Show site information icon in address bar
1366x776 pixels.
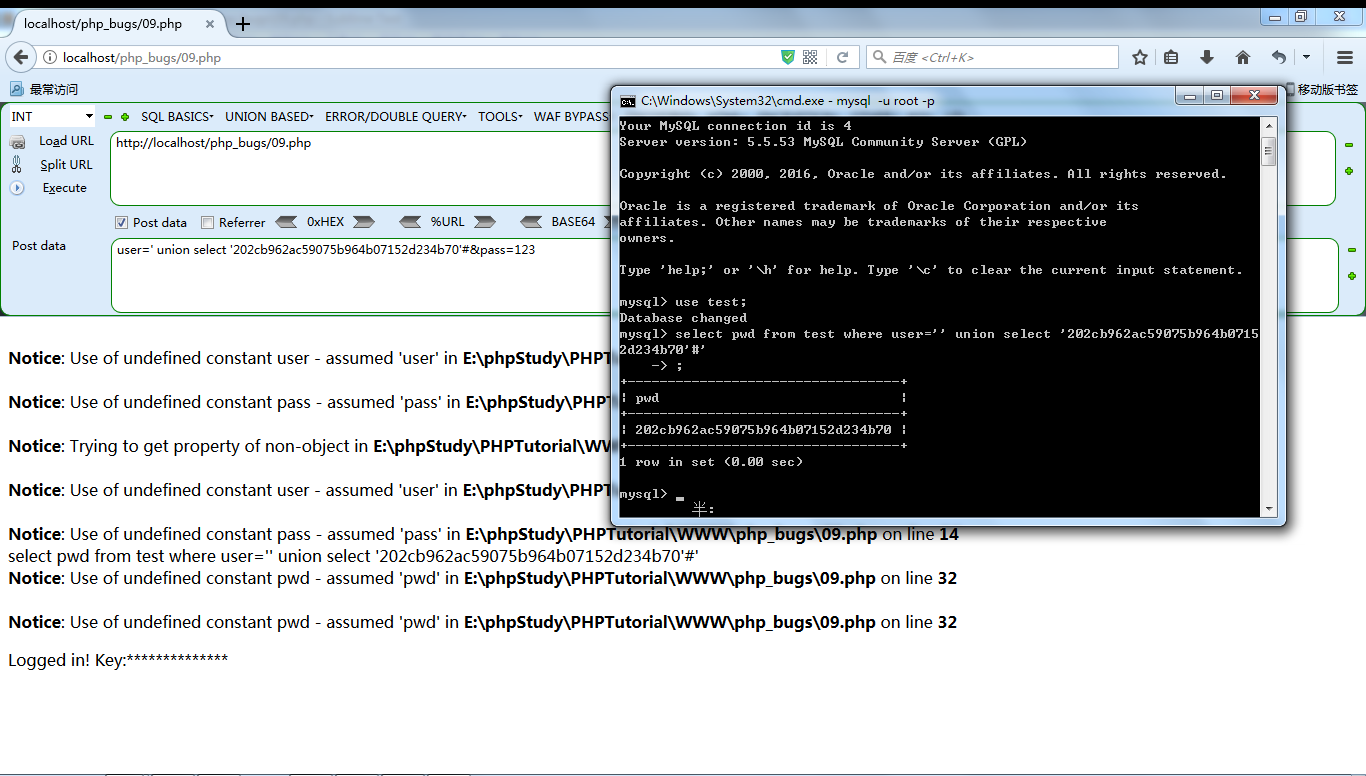[50, 58]
